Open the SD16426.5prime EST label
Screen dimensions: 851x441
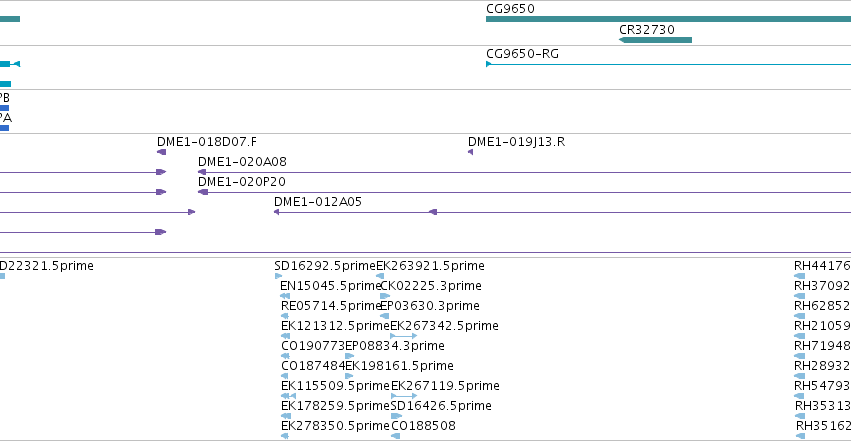pos(441,406)
